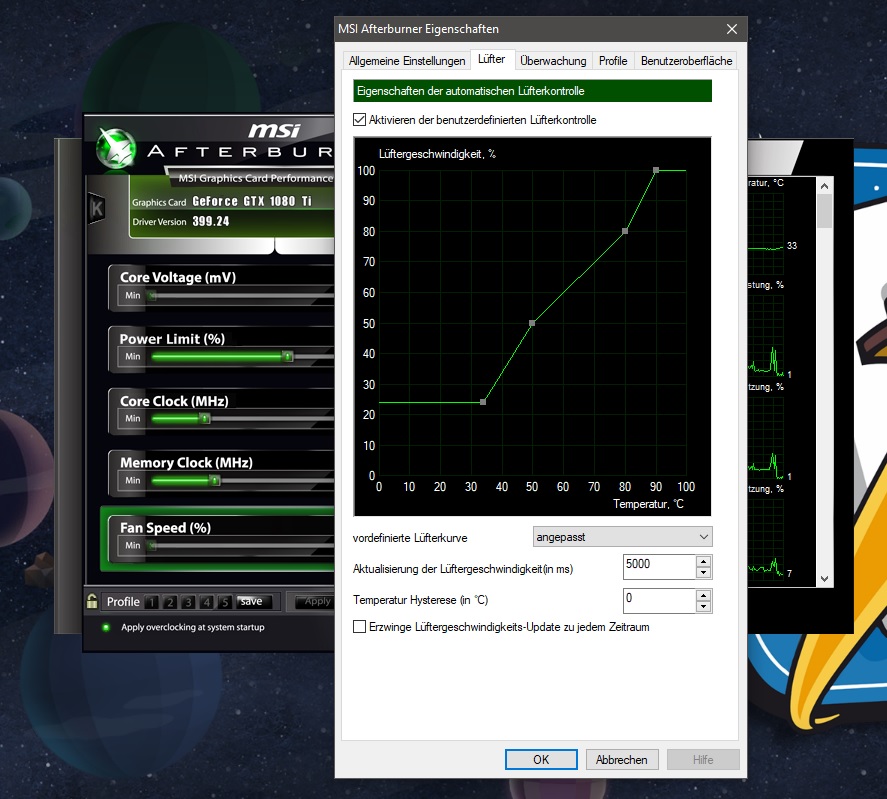Click the K Kombustor side button

click(x=97, y=208)
